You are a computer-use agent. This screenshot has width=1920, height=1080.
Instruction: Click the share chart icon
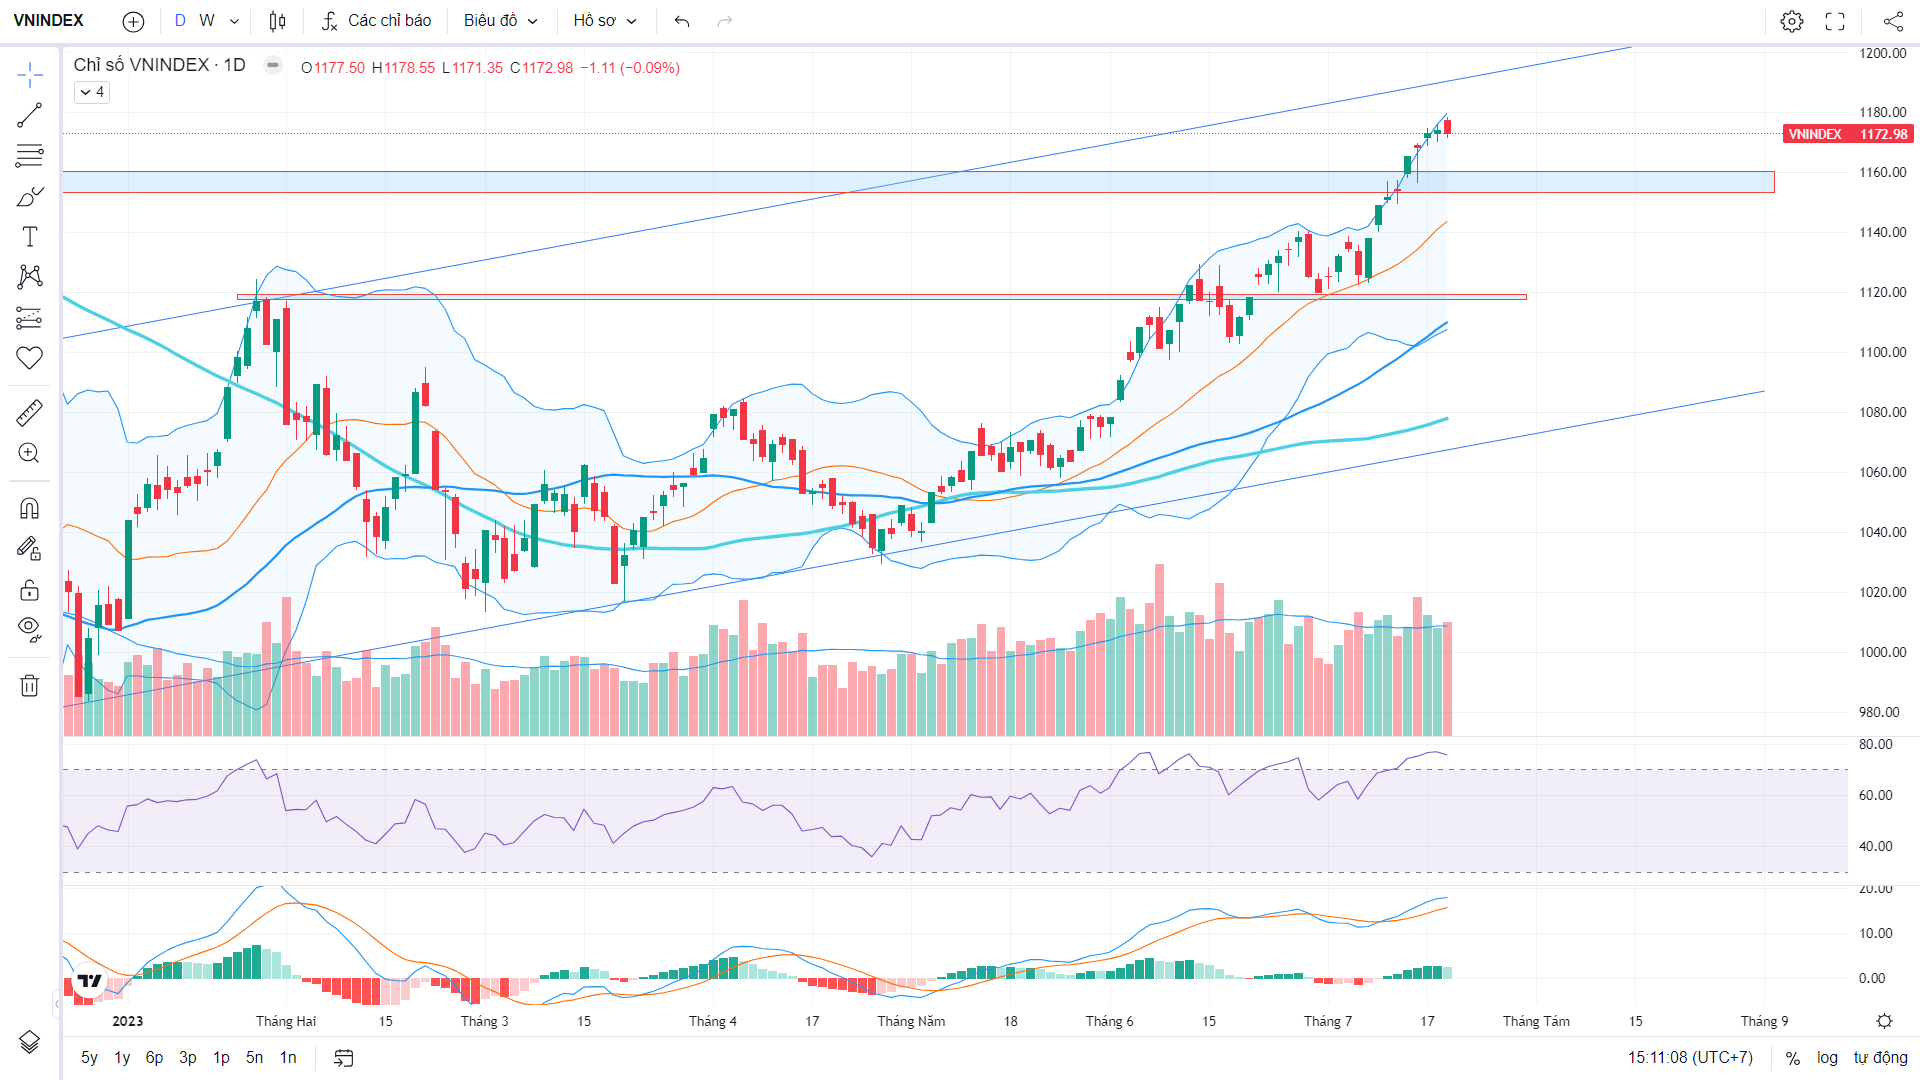1893,21
